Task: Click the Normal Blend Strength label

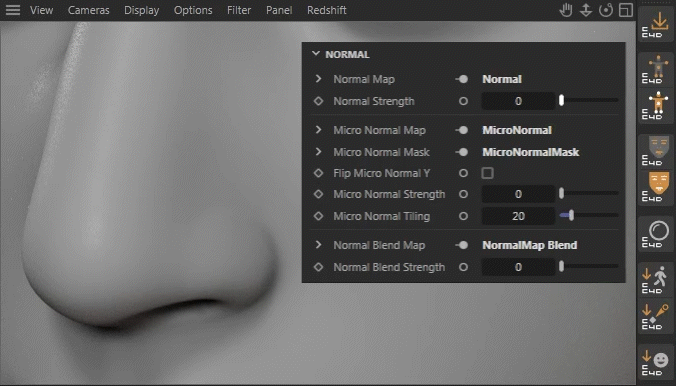Action: click(389, 267)
